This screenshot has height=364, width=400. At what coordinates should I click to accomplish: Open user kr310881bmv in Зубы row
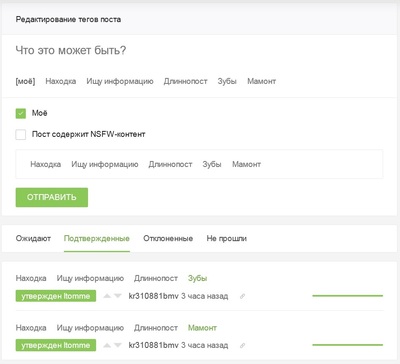tap(154, 296)
